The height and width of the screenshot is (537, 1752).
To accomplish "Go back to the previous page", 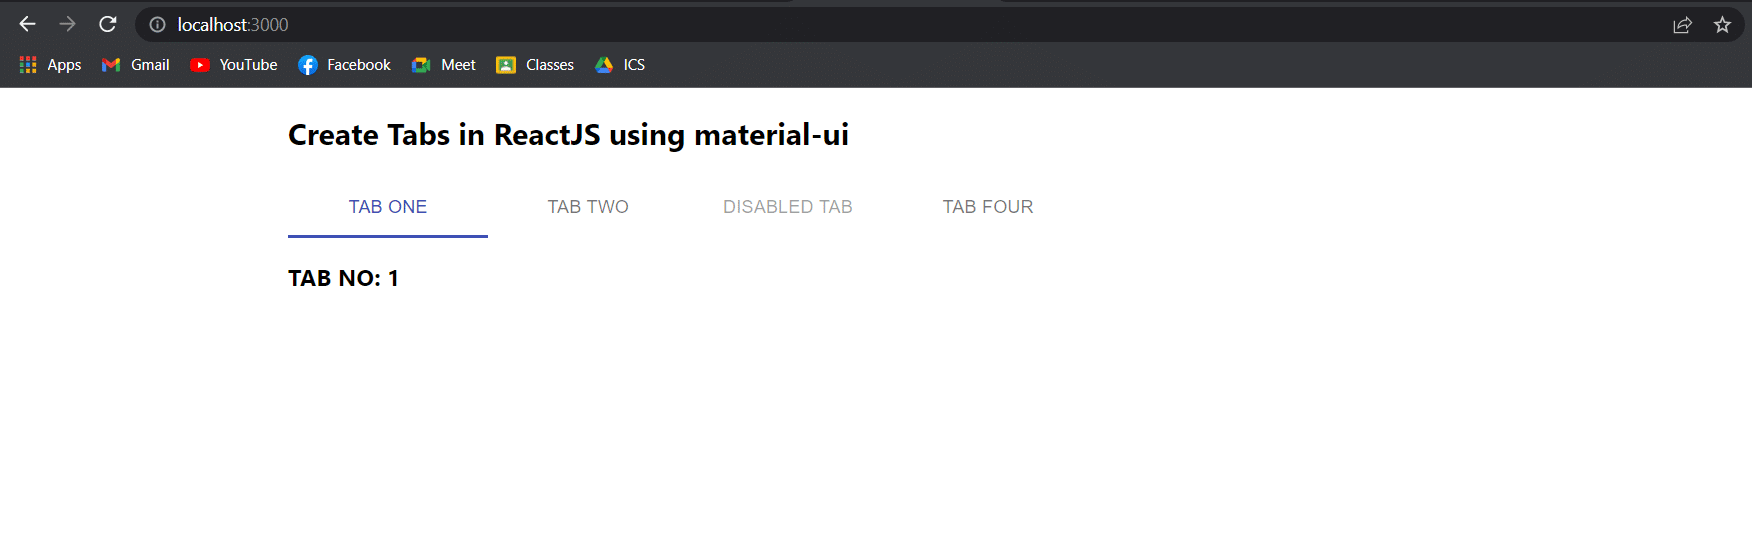I will (x=28, y=24).
